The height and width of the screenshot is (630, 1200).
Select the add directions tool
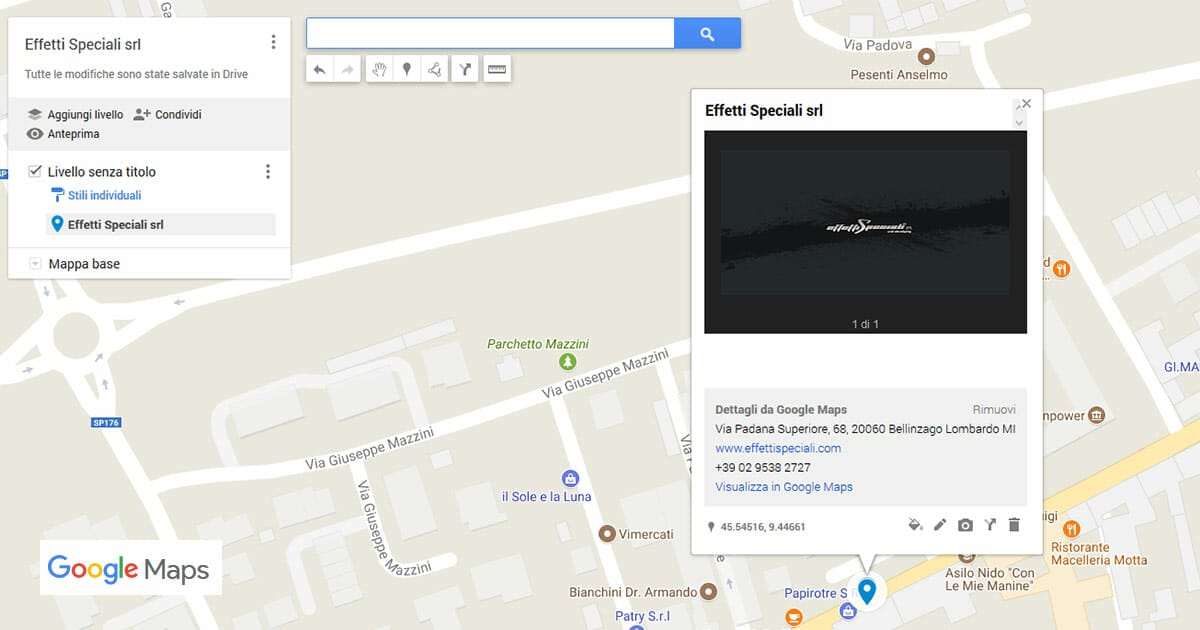click(x=465, y=69)
